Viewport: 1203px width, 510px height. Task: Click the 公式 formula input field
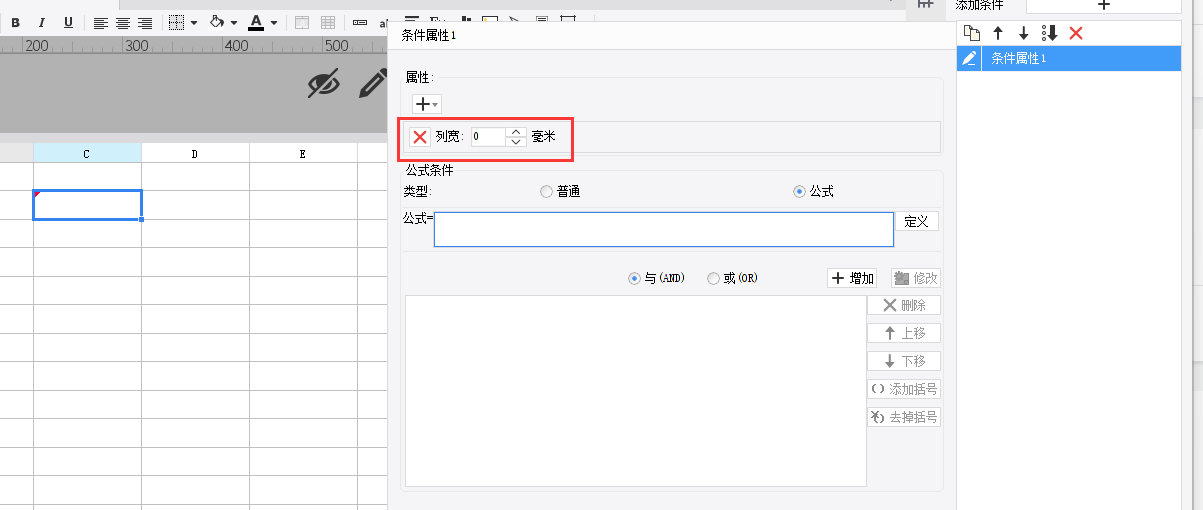pyautogui.click(x=664, y=229)
